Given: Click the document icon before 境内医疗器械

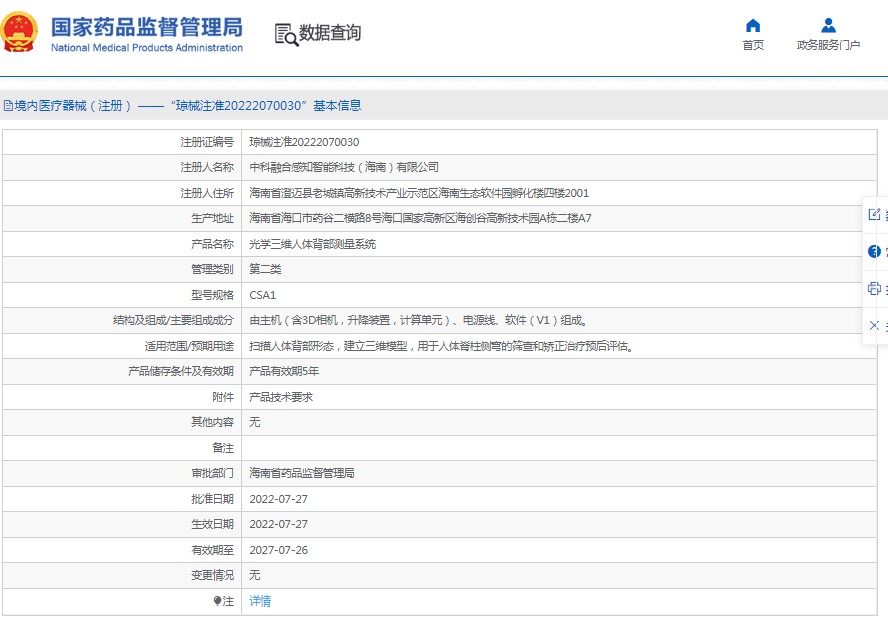Looking at the screenshot, I should [8, 106].
